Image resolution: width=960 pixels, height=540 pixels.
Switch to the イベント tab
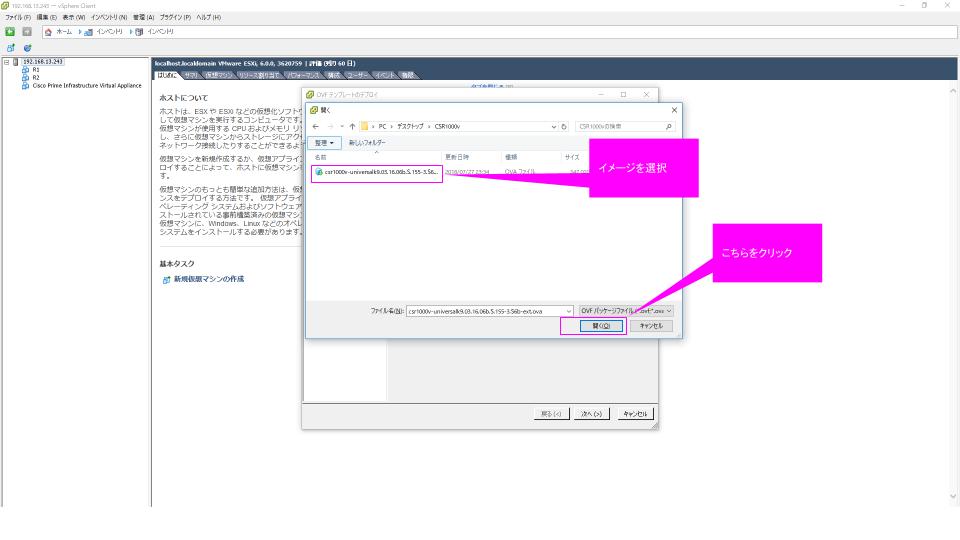click(385, 75)
